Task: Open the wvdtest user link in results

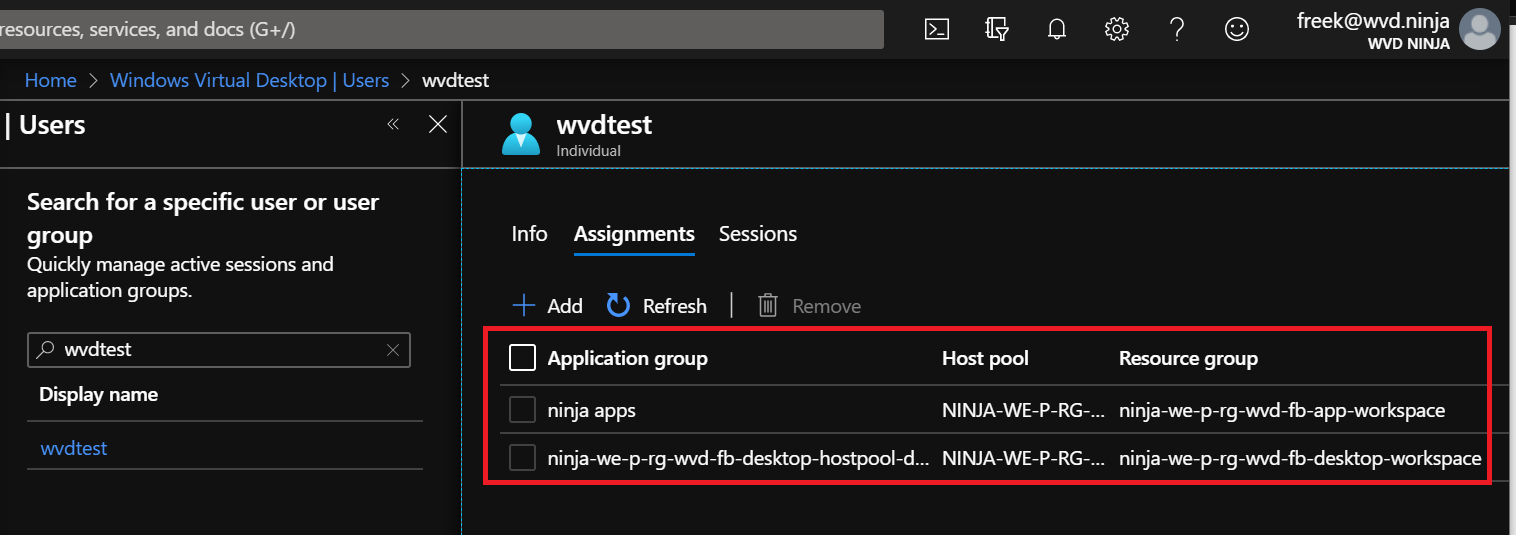Action: (x=74, y=448)
